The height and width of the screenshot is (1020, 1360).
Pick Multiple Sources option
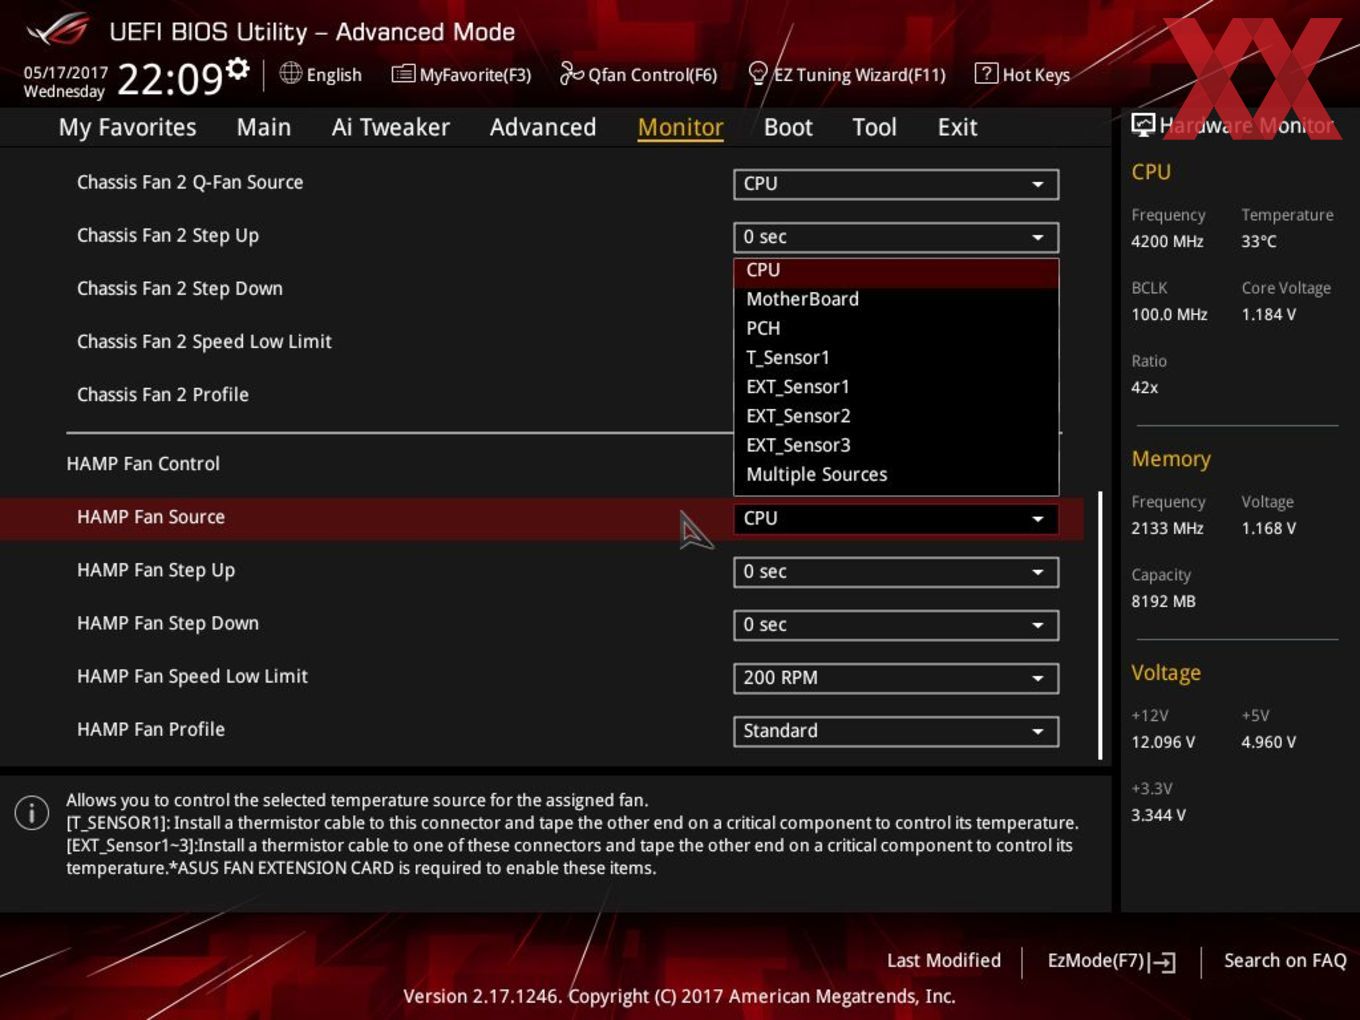pyautogui.click(x=896, y=474)
